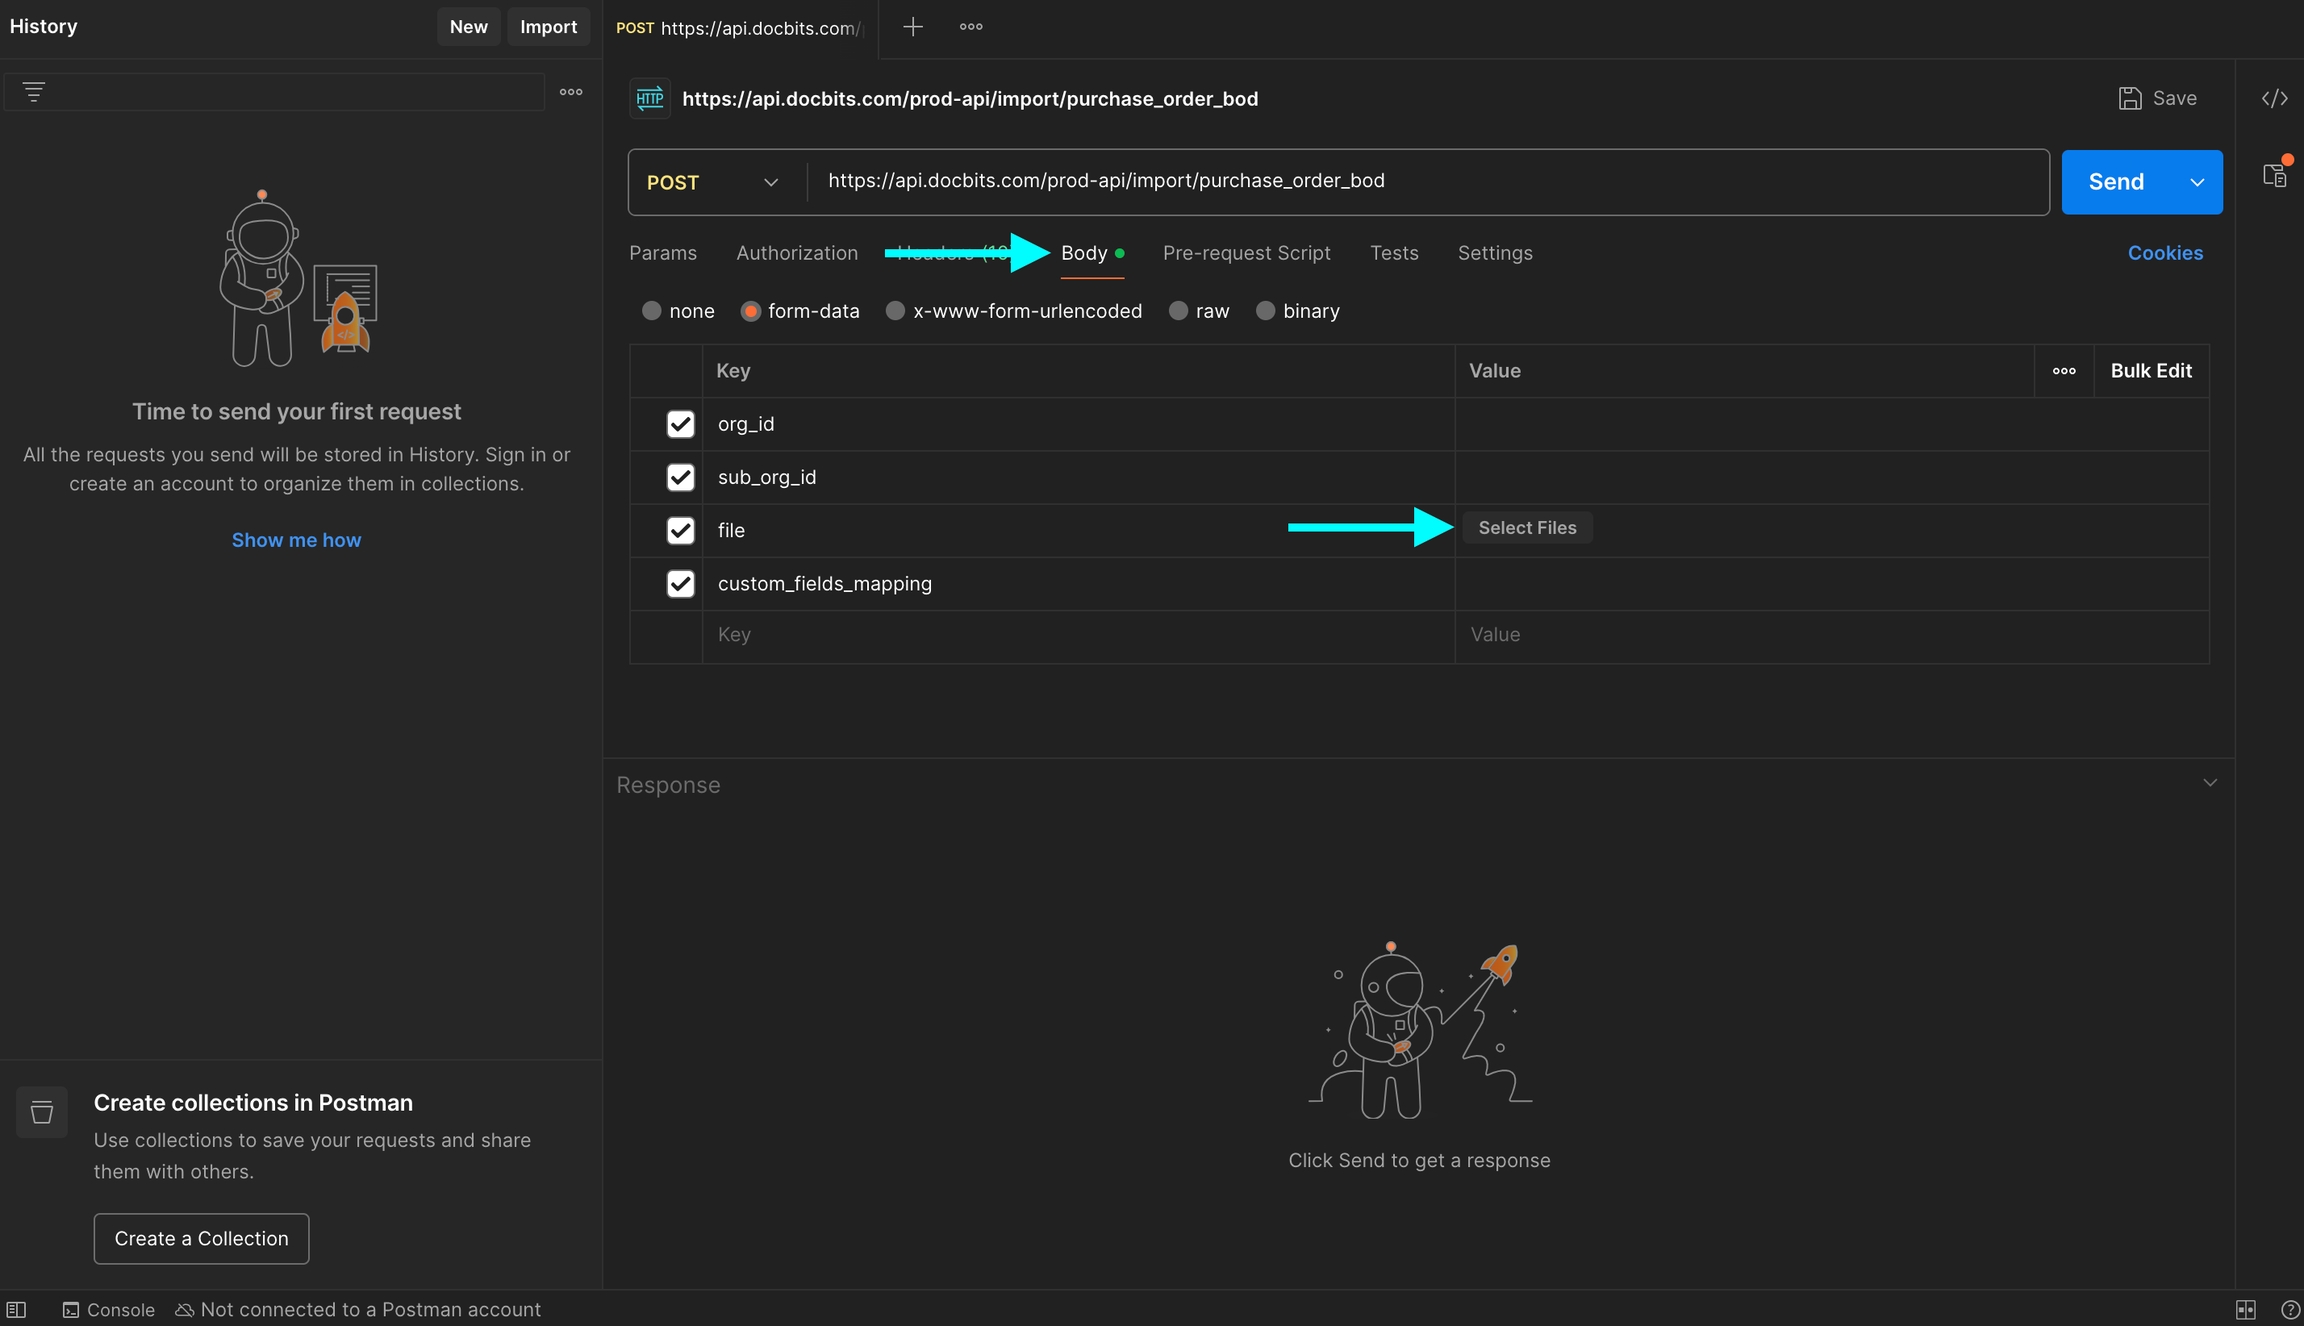
Task: Expand the POST method dropdown
Action: (770, 182)
